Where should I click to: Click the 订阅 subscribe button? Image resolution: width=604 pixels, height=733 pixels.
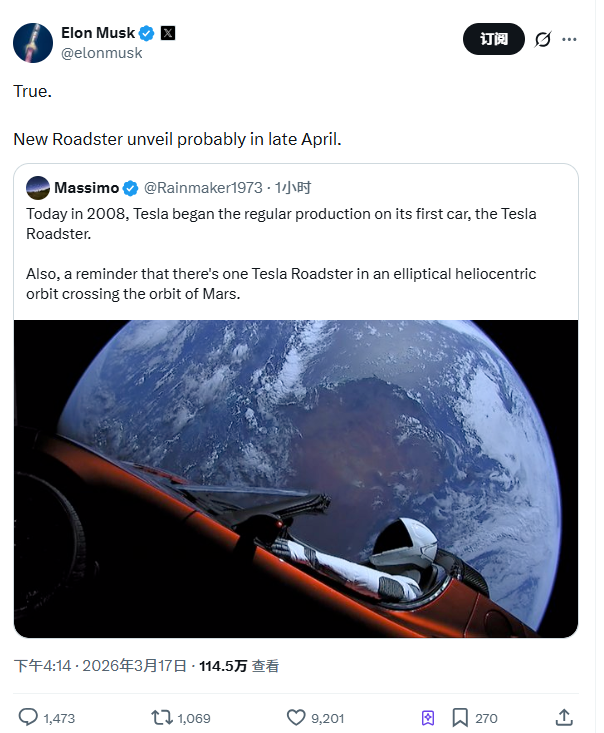pos(493,39)
